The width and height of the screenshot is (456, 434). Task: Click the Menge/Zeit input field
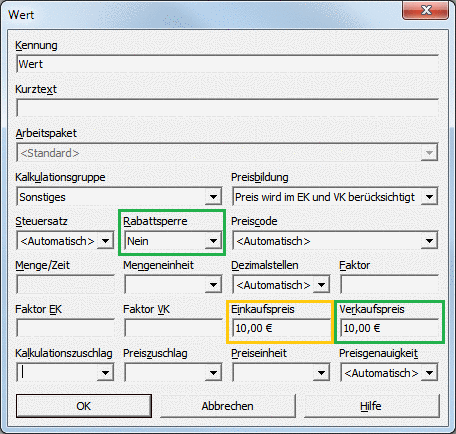[x=65, y=285]
